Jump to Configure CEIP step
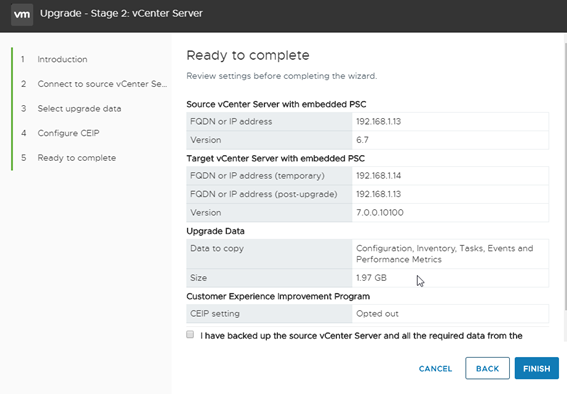The image size is (567, 394). pyautogui.click(x=68, y=133)
